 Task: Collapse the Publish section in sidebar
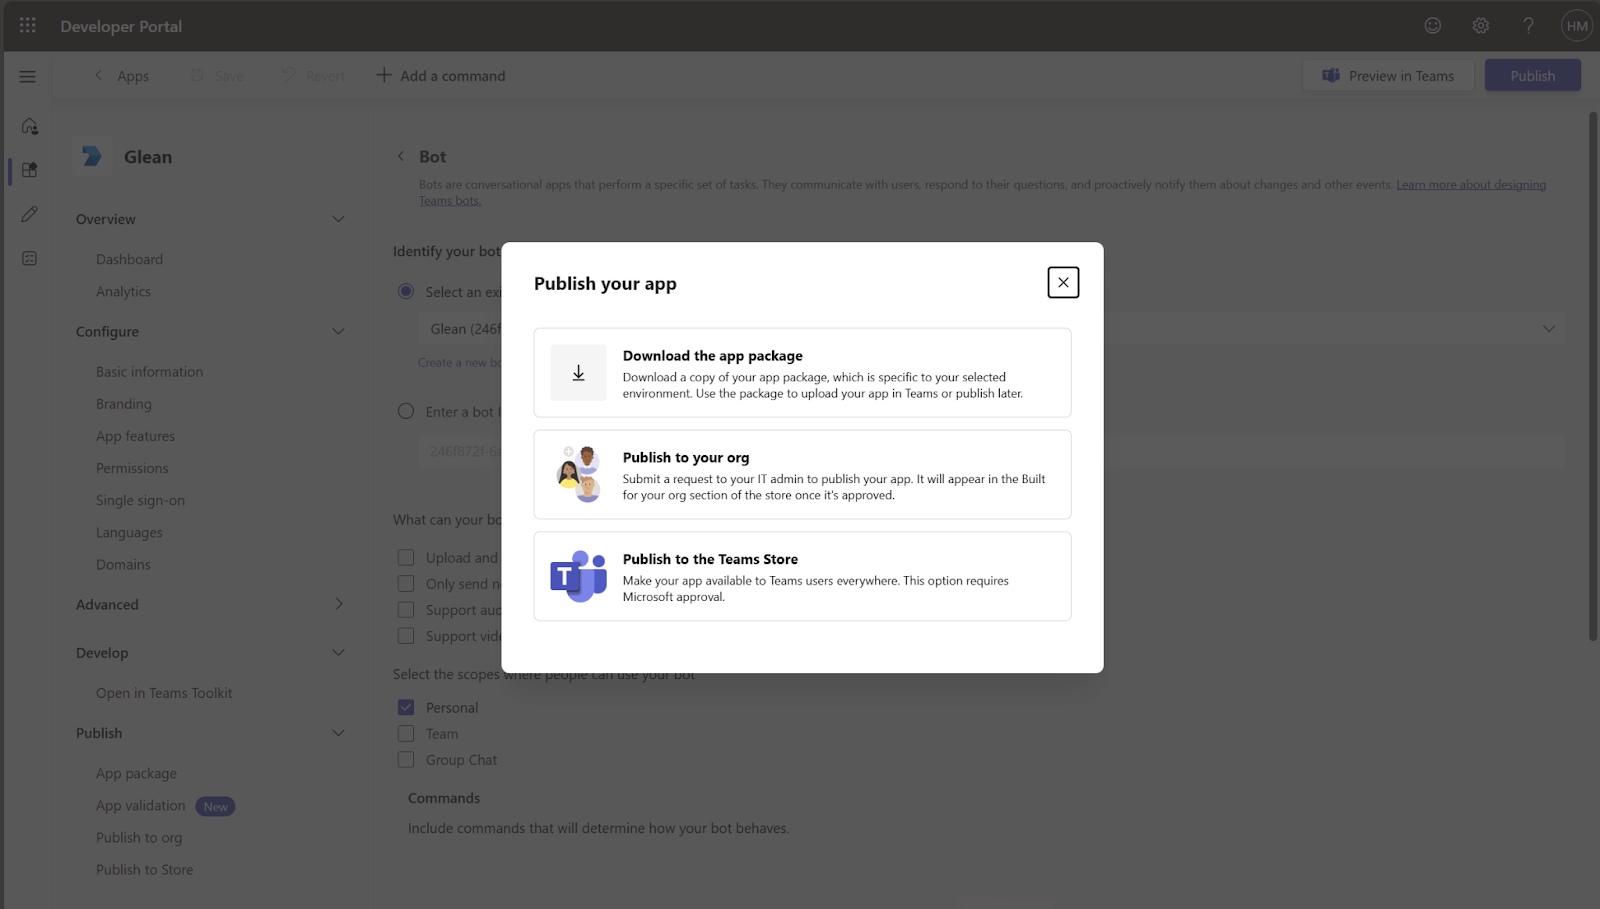click(x=338, y=733)
